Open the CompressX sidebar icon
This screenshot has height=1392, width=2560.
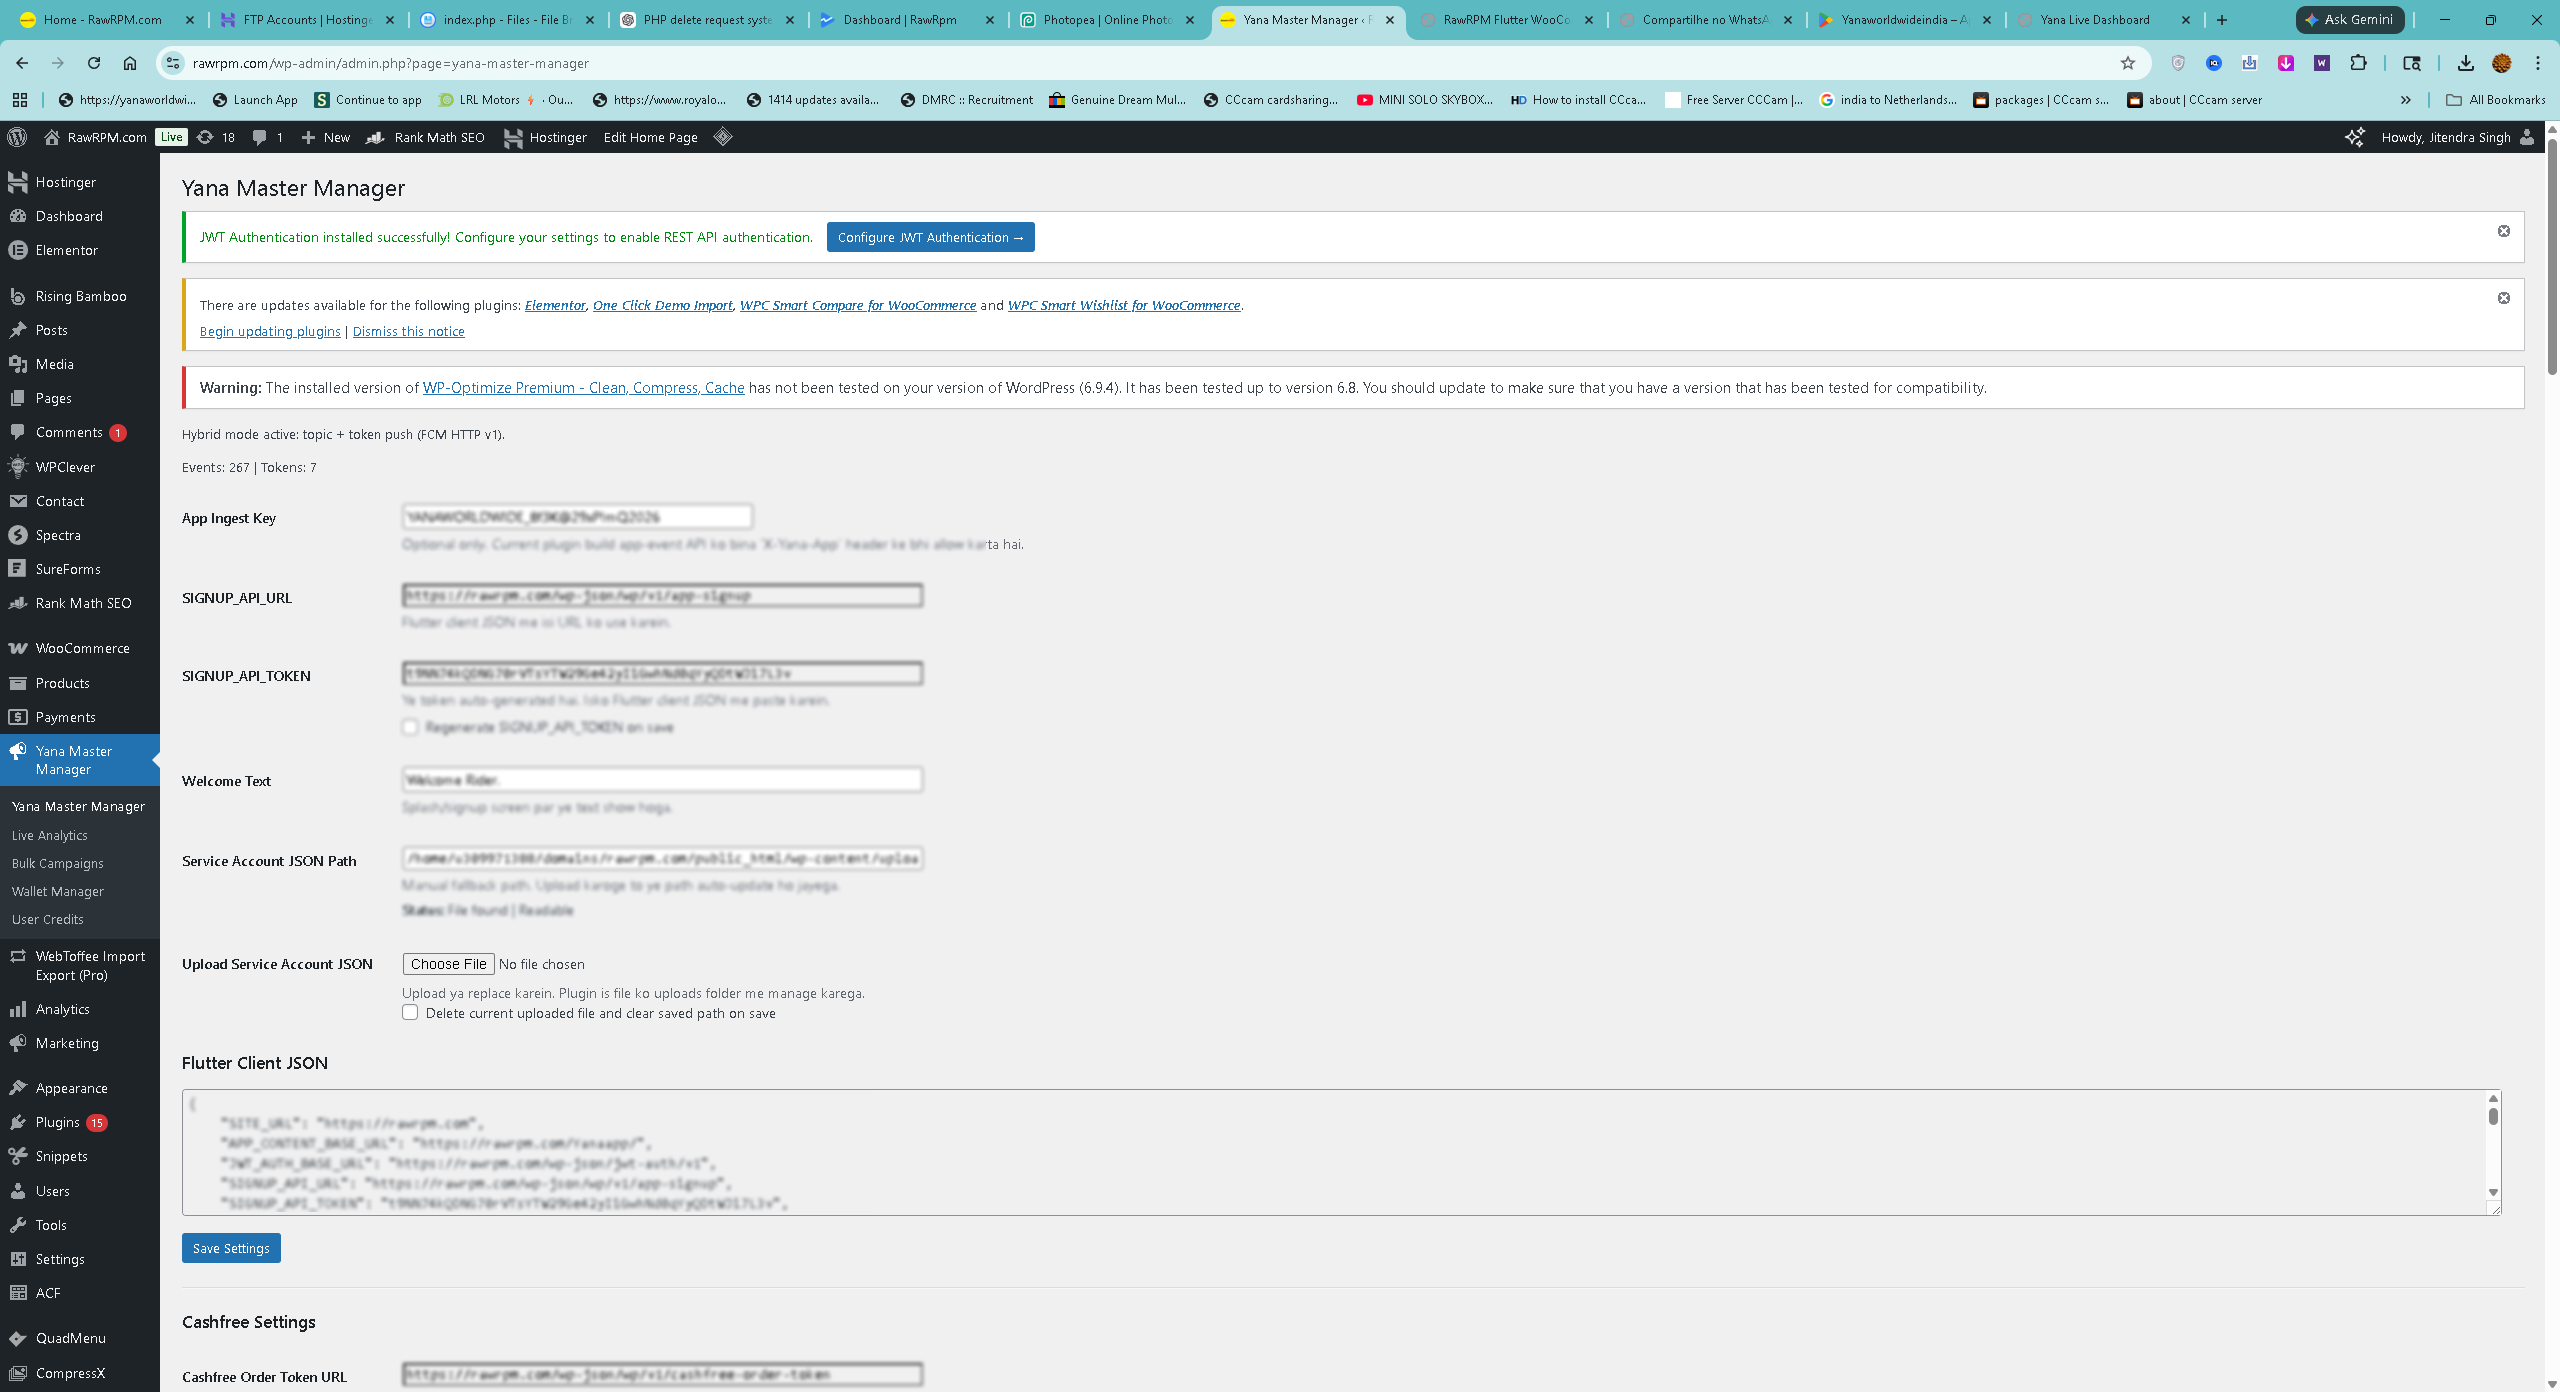(x=18, y=1373)
